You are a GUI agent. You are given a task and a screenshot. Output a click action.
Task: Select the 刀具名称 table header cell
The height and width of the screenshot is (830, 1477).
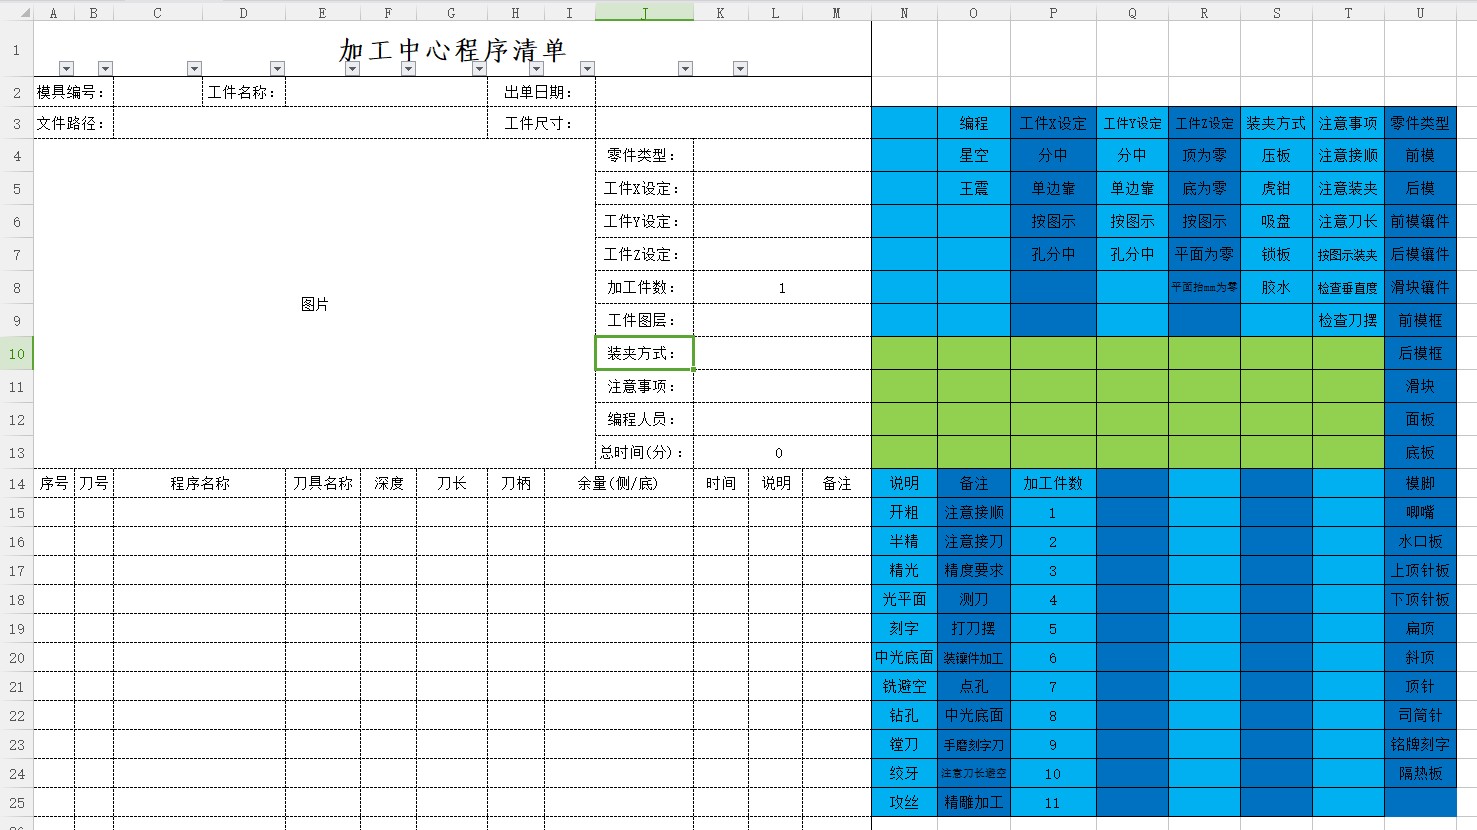coord(323,483)
